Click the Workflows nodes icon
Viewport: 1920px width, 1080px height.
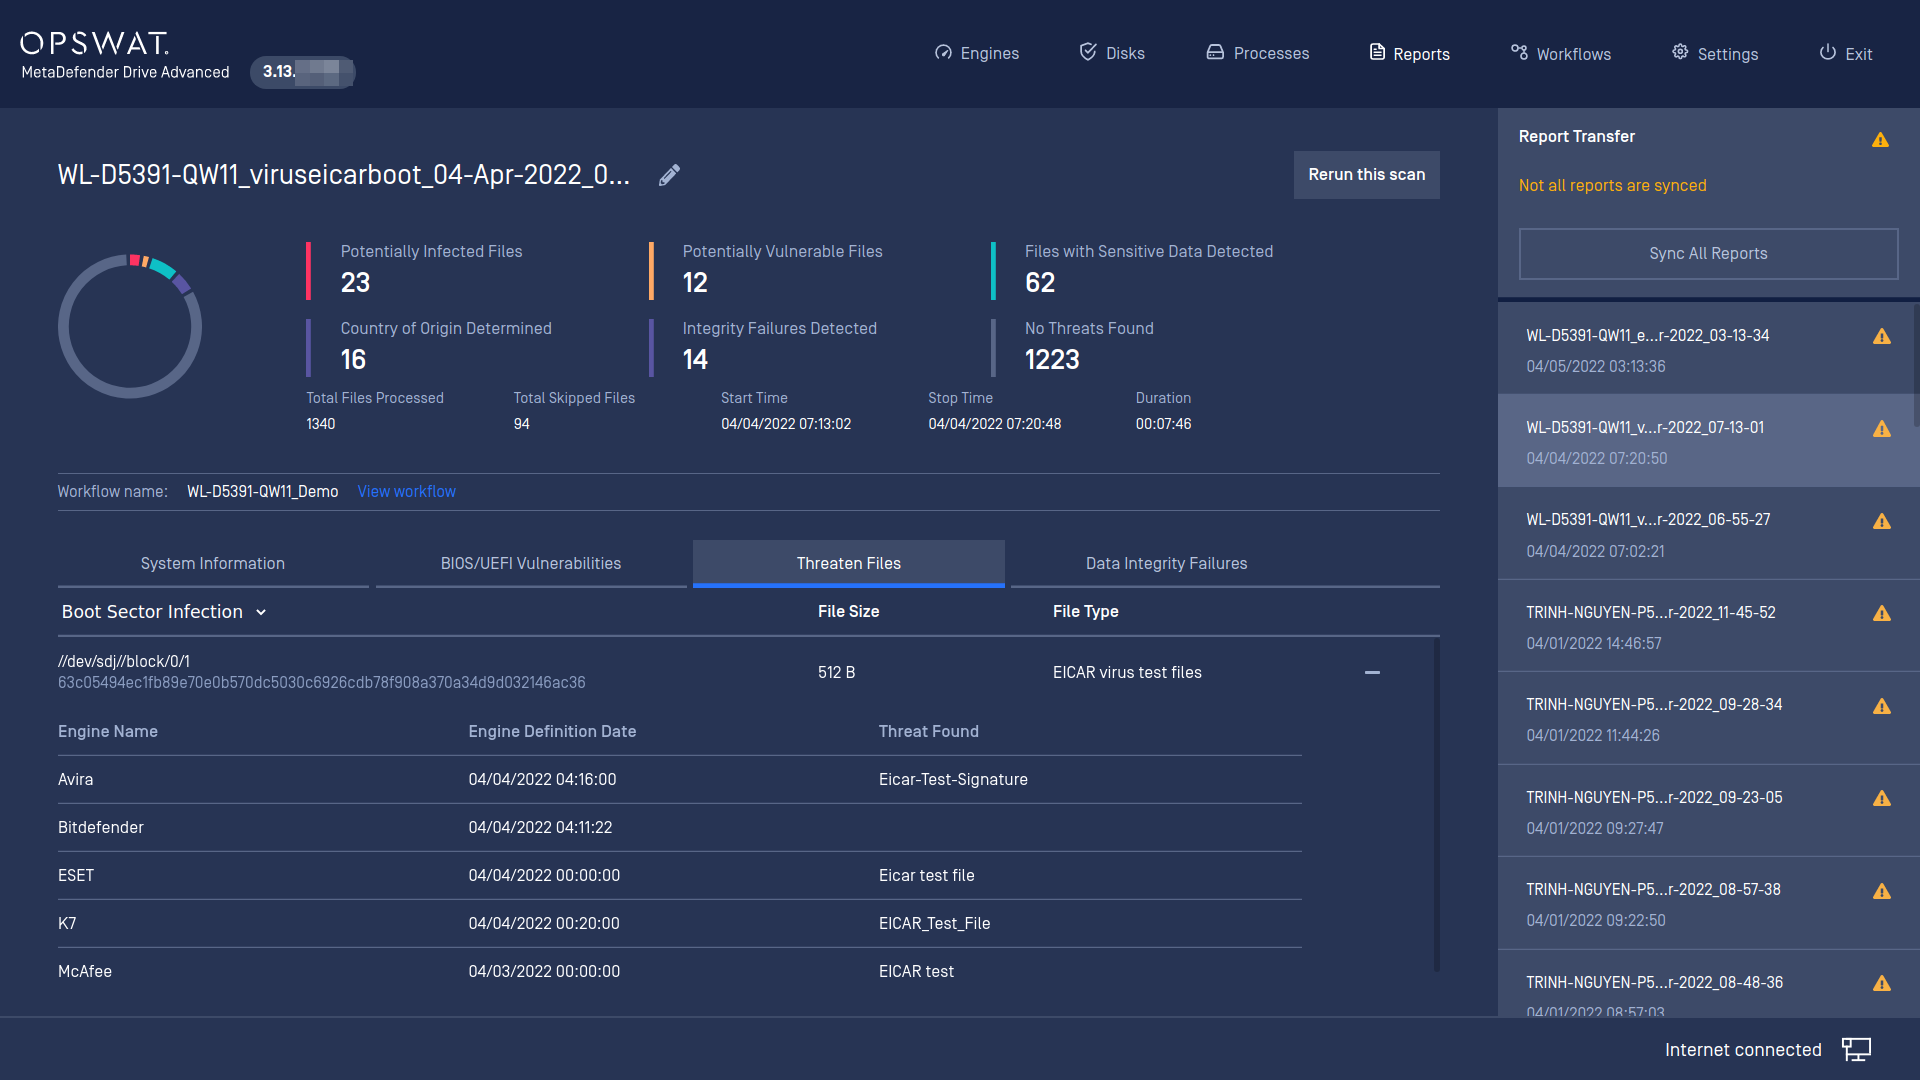point(1519,52)
